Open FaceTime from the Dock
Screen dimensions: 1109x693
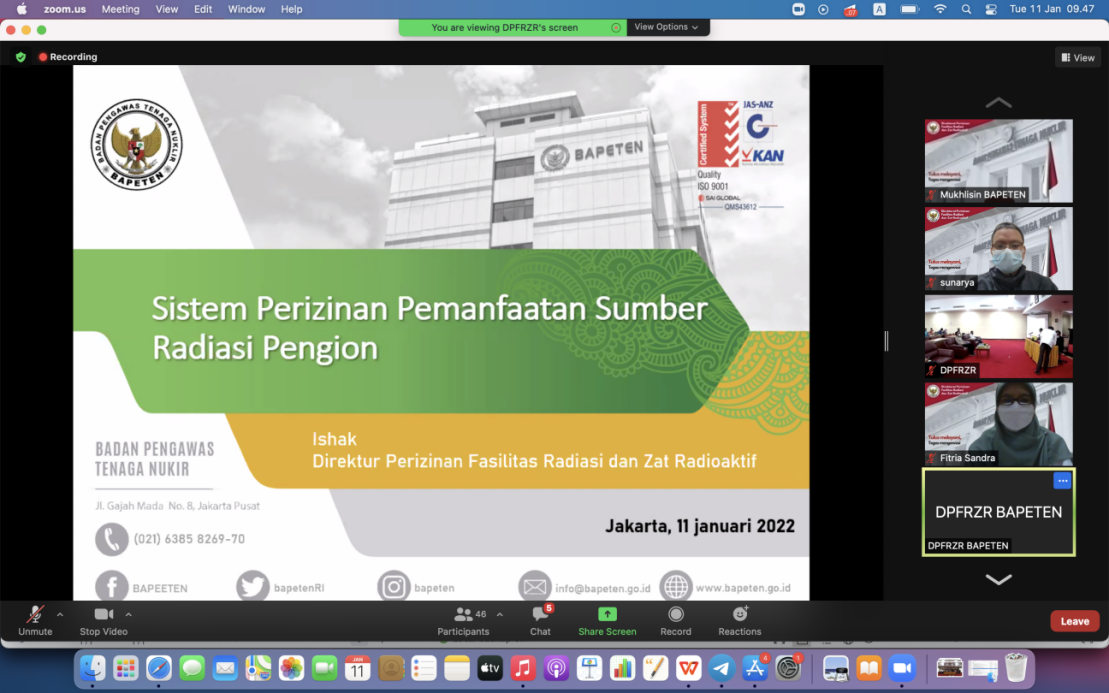coord(325,668)
